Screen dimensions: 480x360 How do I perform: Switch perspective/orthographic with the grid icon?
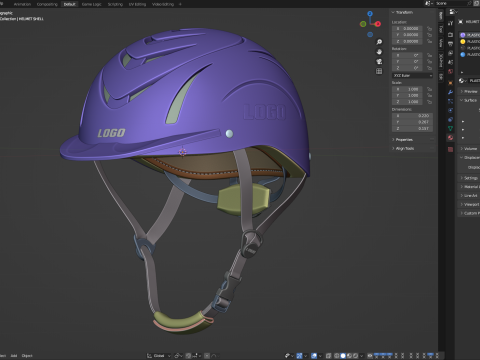[379, 71]
